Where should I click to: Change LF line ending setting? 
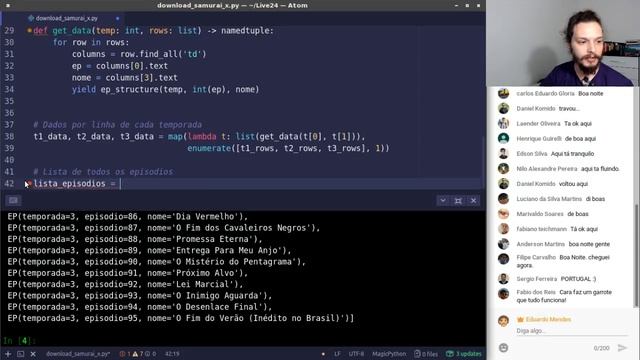(337, 354)
